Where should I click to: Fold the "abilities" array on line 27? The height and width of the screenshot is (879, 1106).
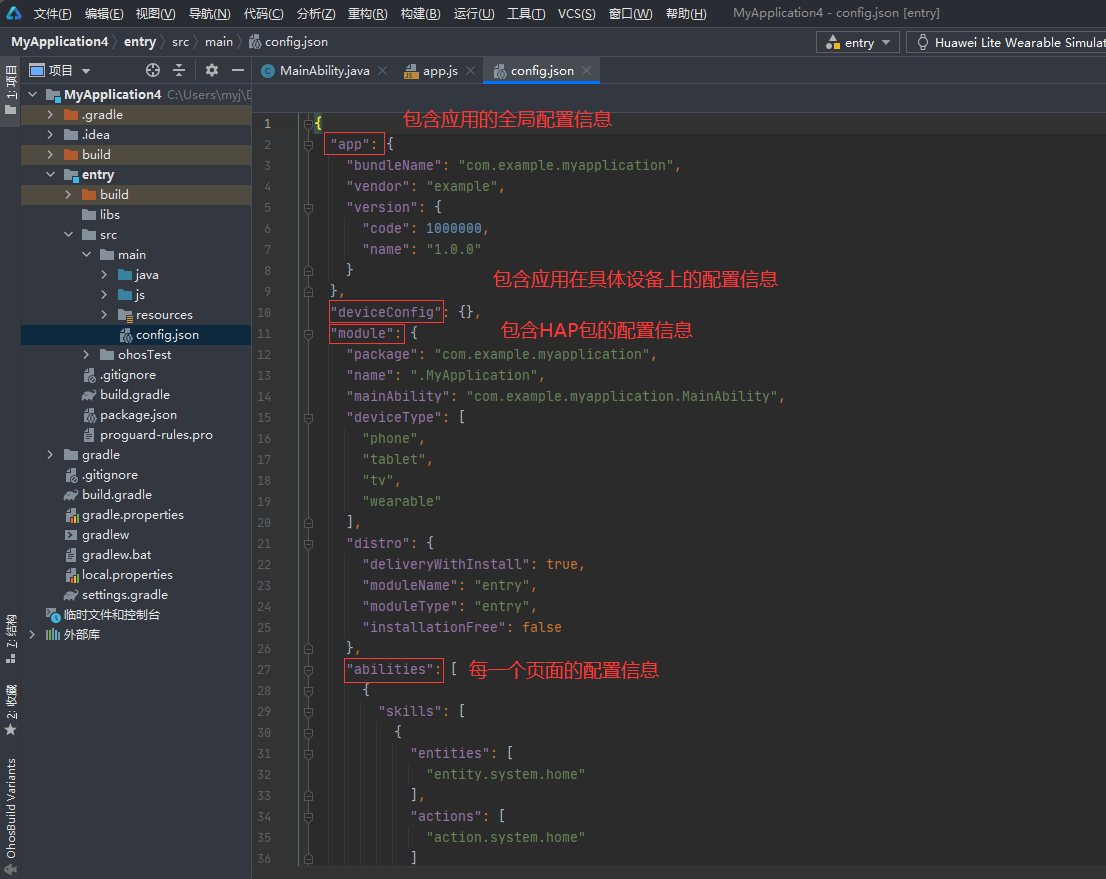click(x=308, y=669)
